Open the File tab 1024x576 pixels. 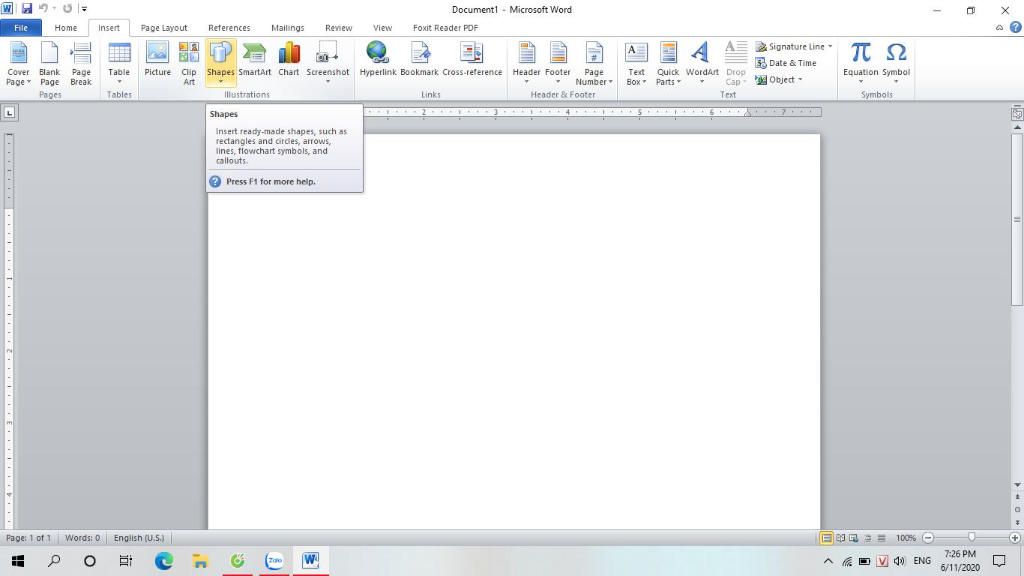pos(21,27)
